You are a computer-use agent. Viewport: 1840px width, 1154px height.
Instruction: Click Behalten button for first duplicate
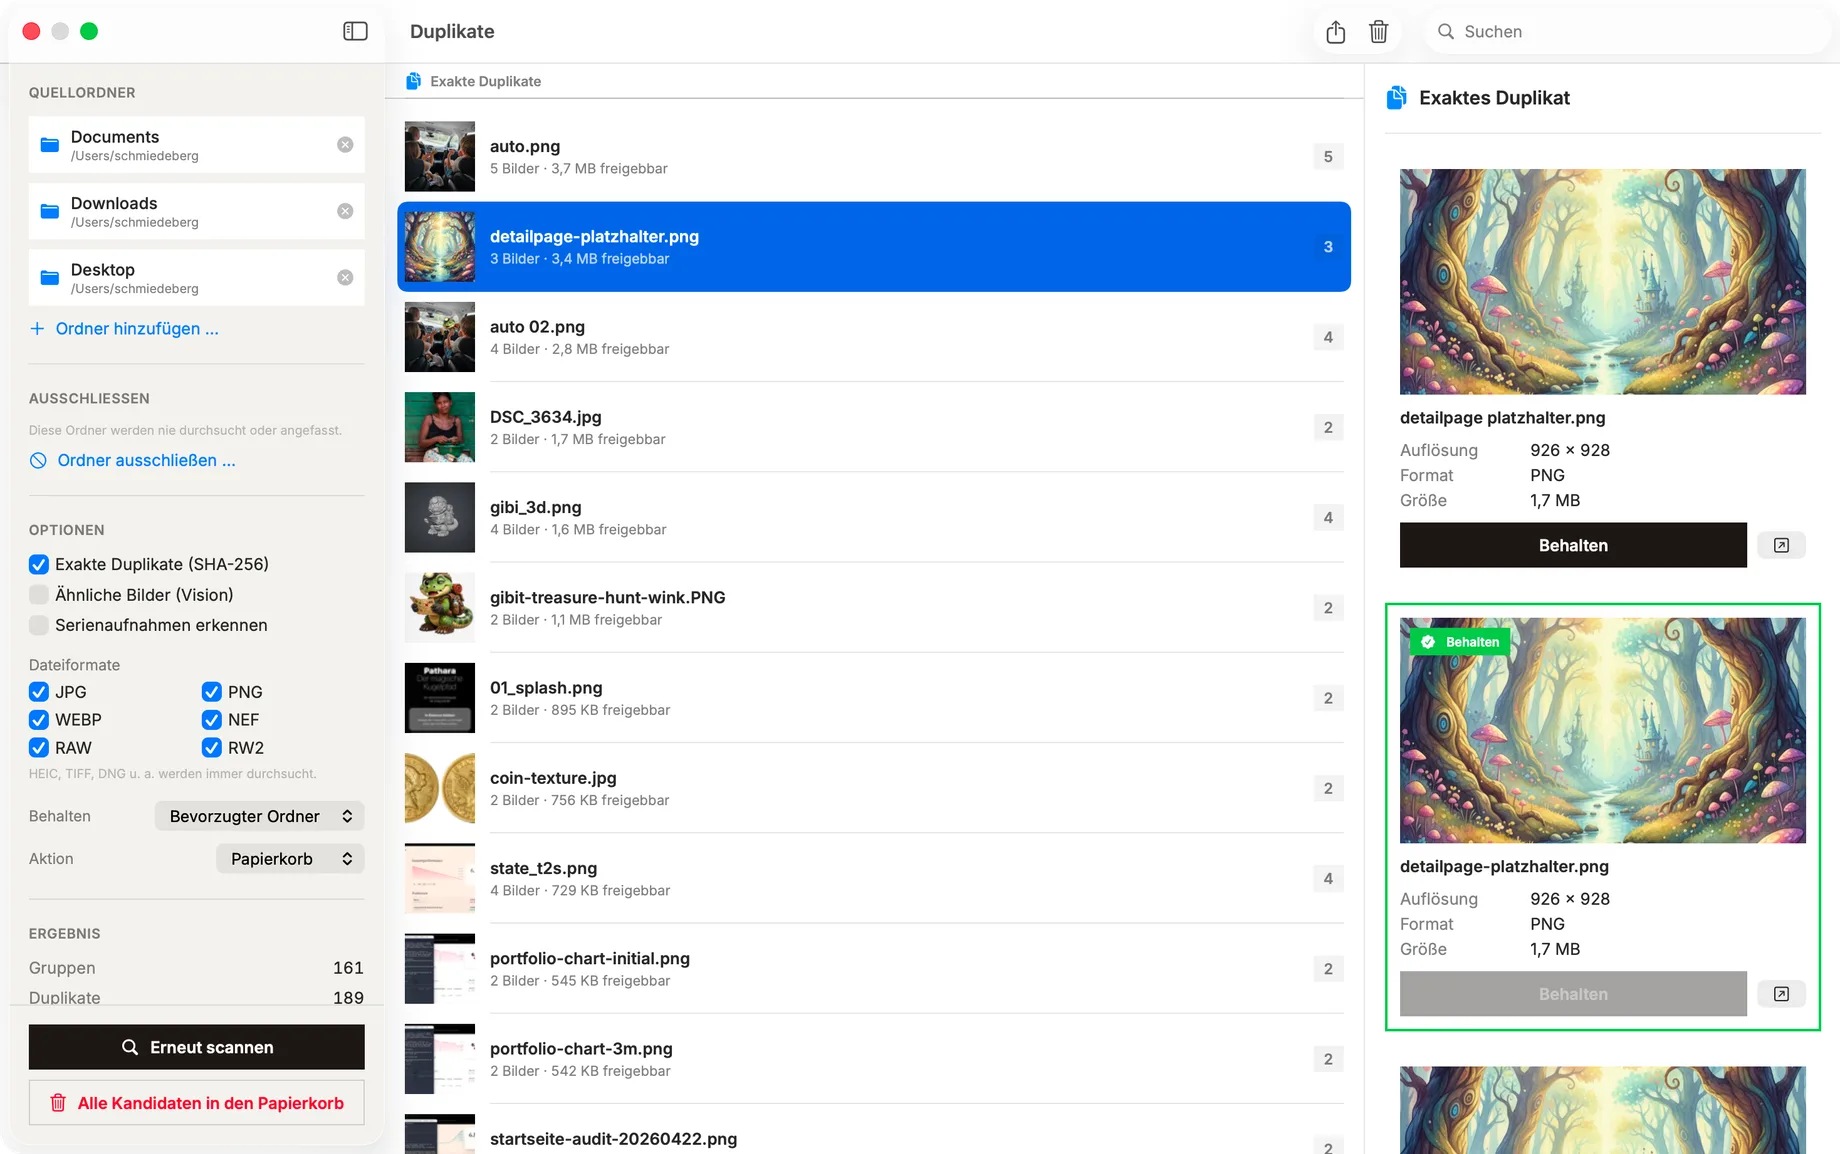[1573, 545]
